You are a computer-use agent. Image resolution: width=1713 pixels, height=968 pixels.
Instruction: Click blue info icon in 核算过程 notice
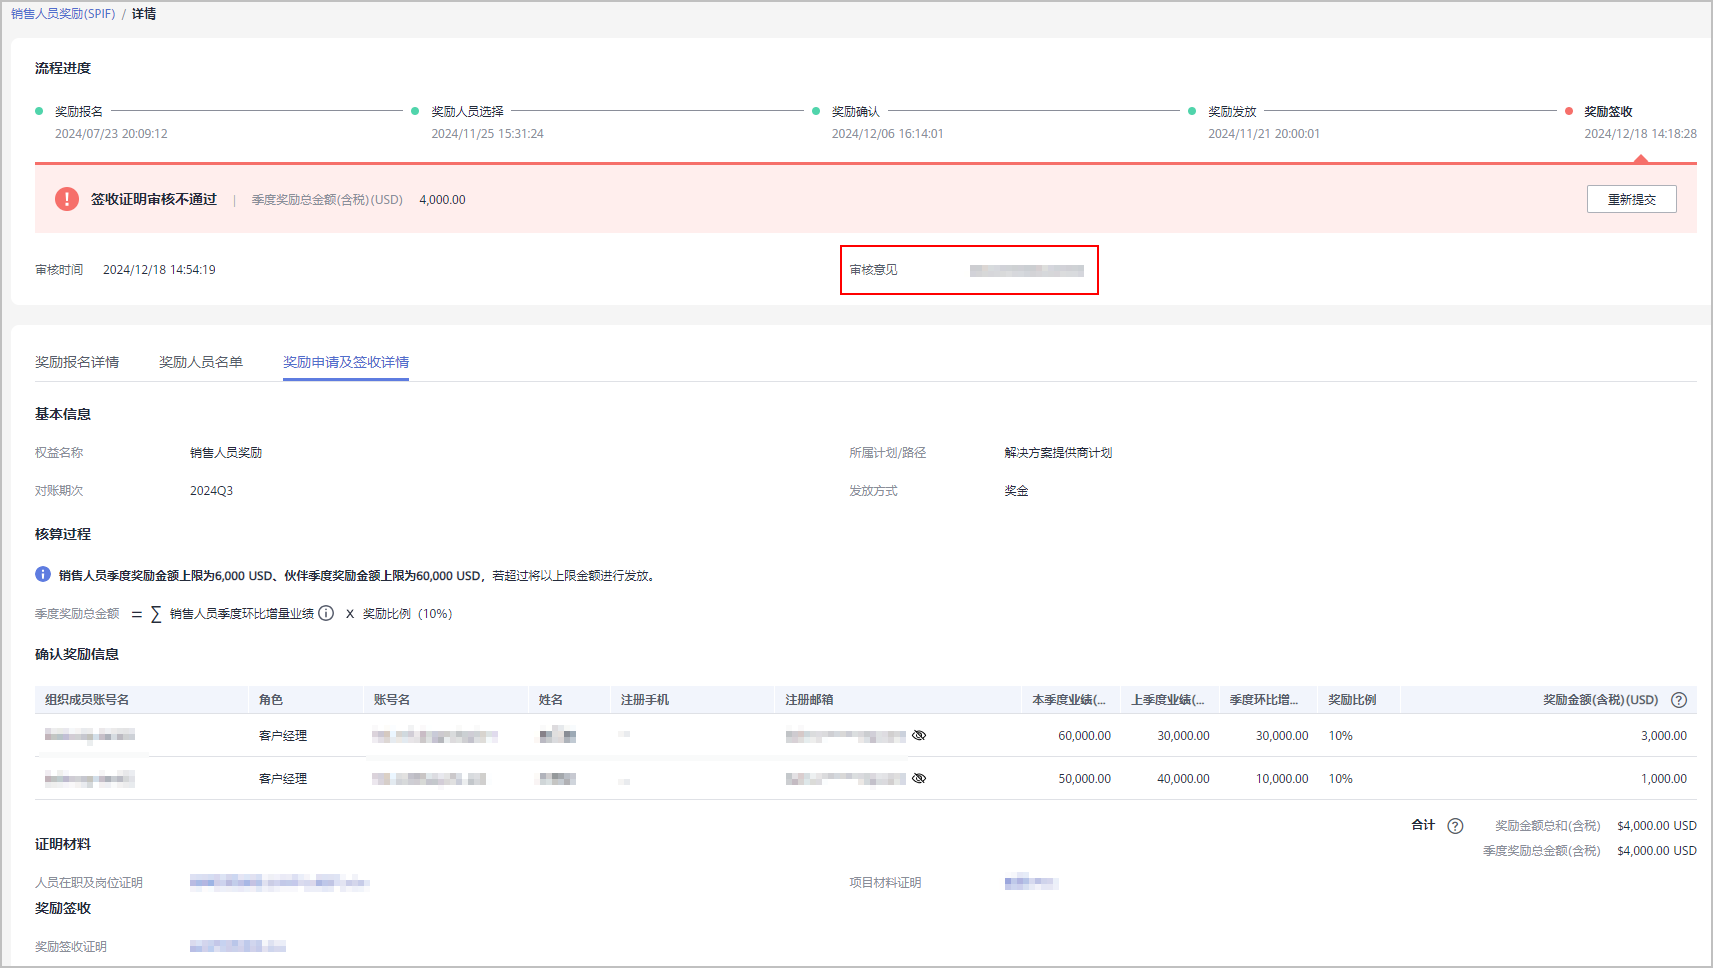click(43, 575)
